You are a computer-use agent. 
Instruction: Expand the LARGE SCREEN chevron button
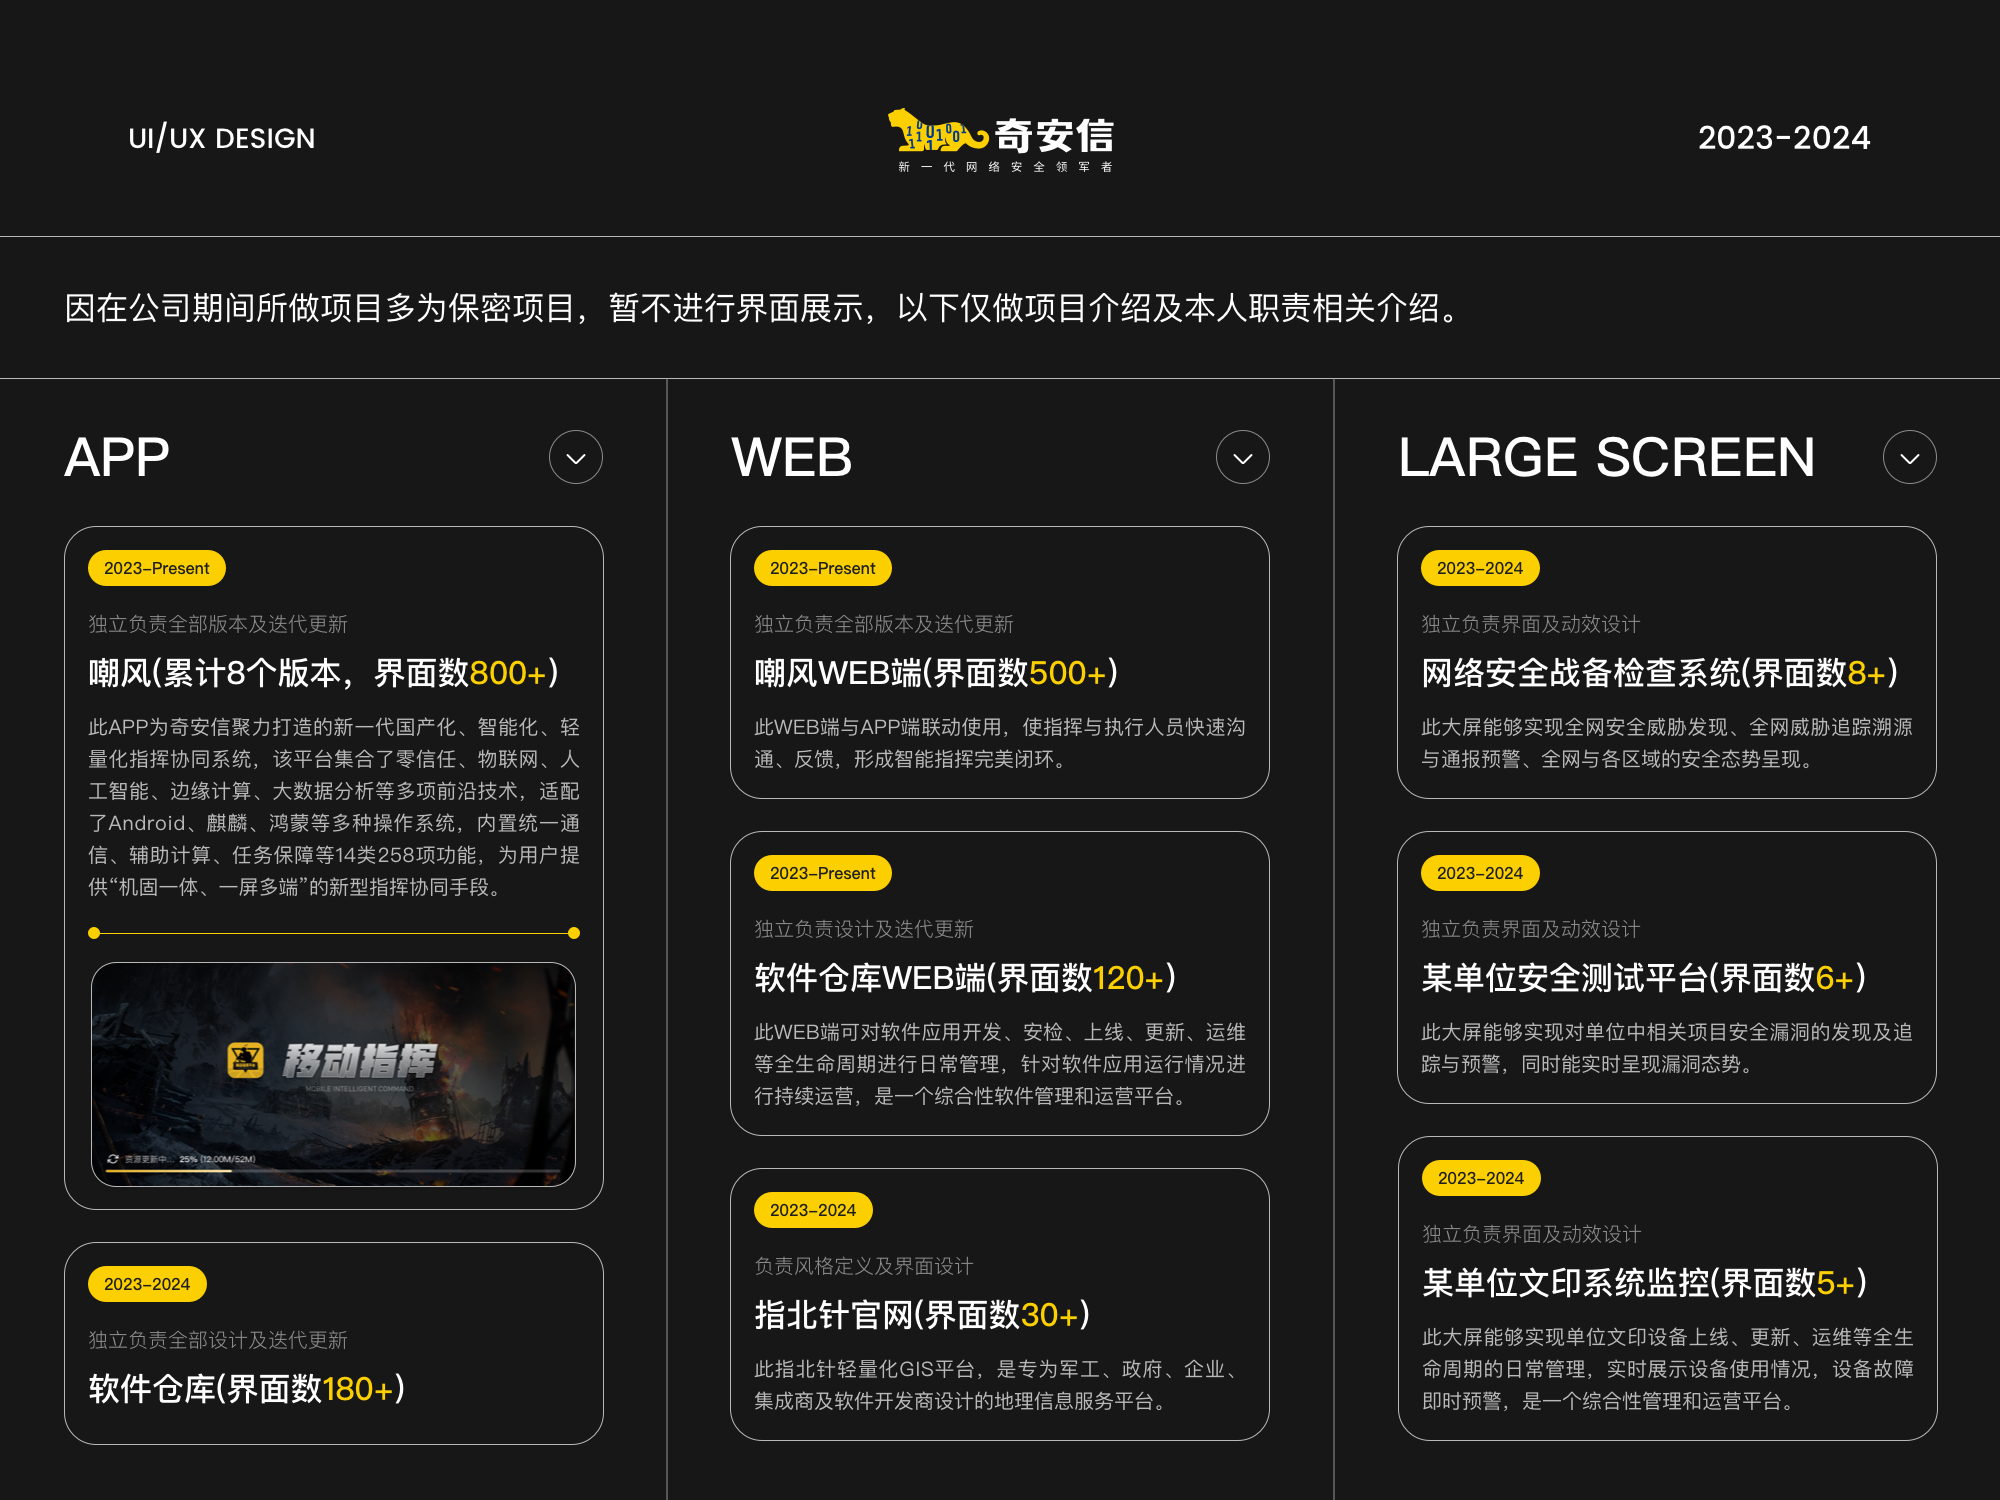1909,458
